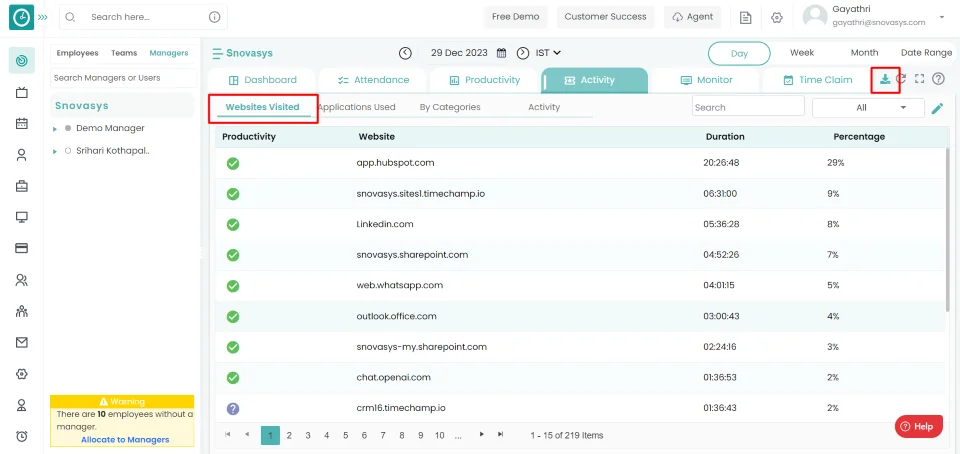This screenshot has width=960, height=454.
Task: Open the Productivity tab
Action: pos(485,80)
